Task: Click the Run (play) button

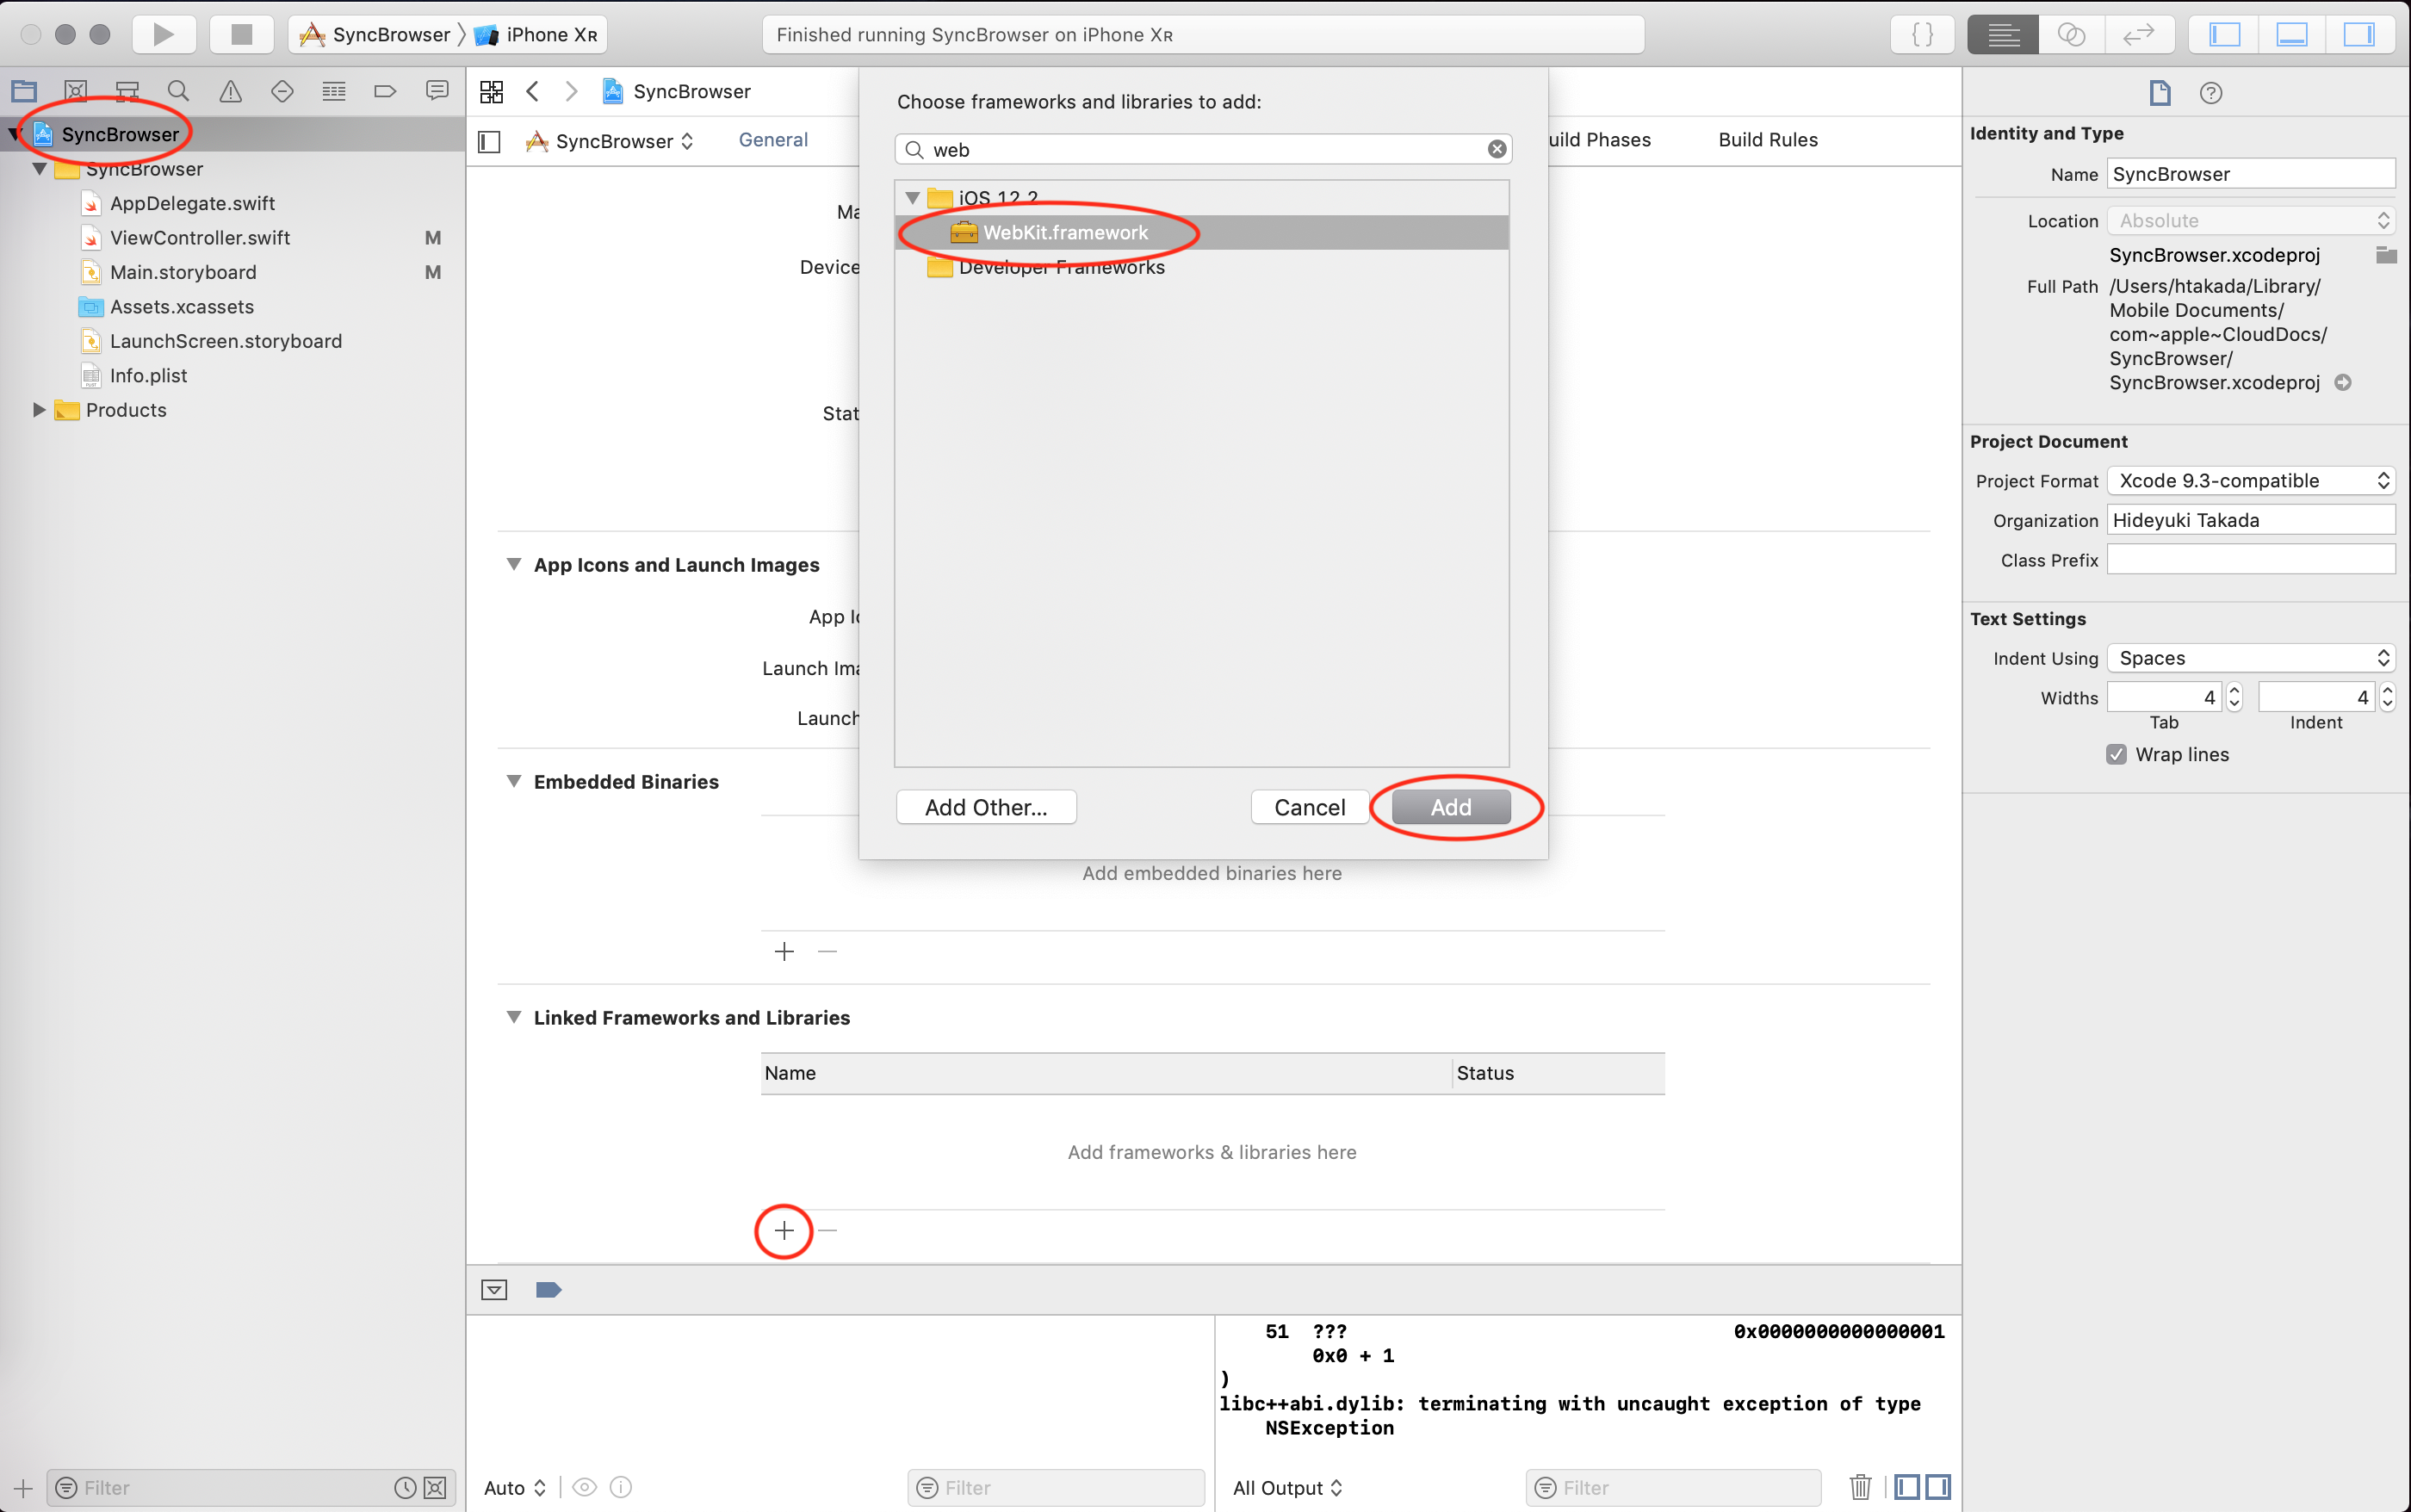Action: point(163,34)
